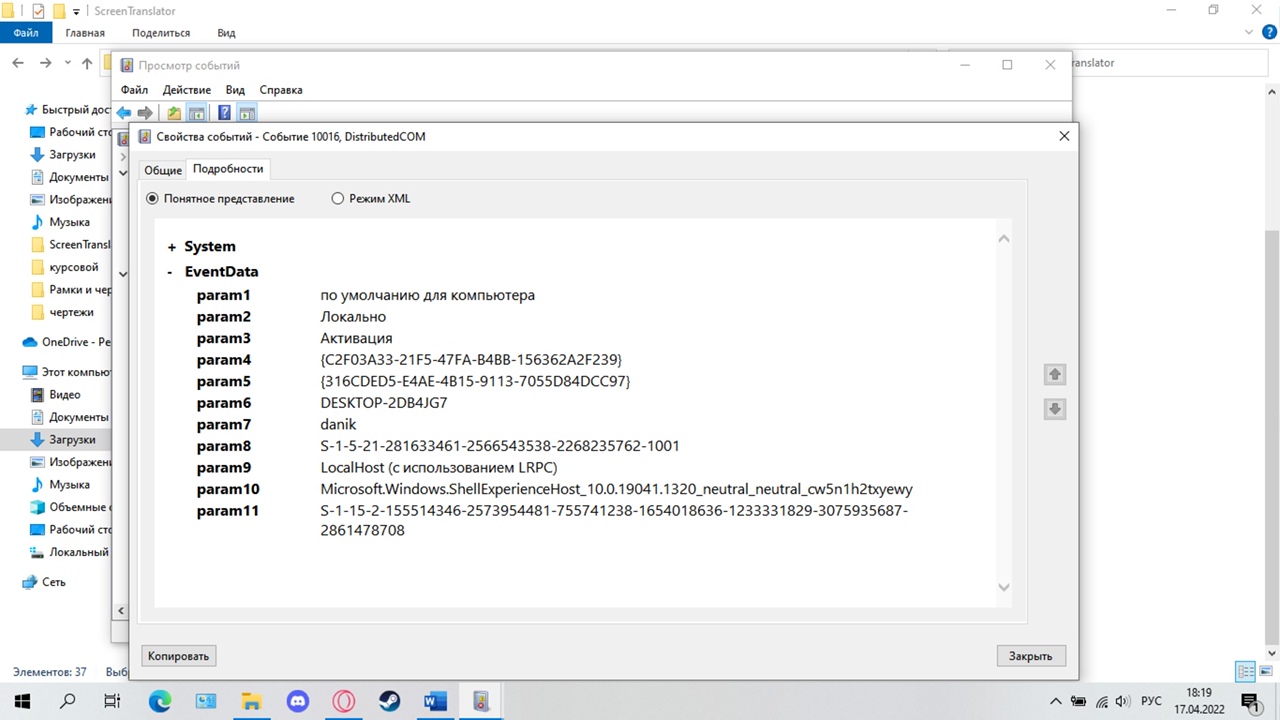1280x720 pixels.
Task: Click the back navigation arrow in Event Viewer toolbar
Action: pos(123,112)
